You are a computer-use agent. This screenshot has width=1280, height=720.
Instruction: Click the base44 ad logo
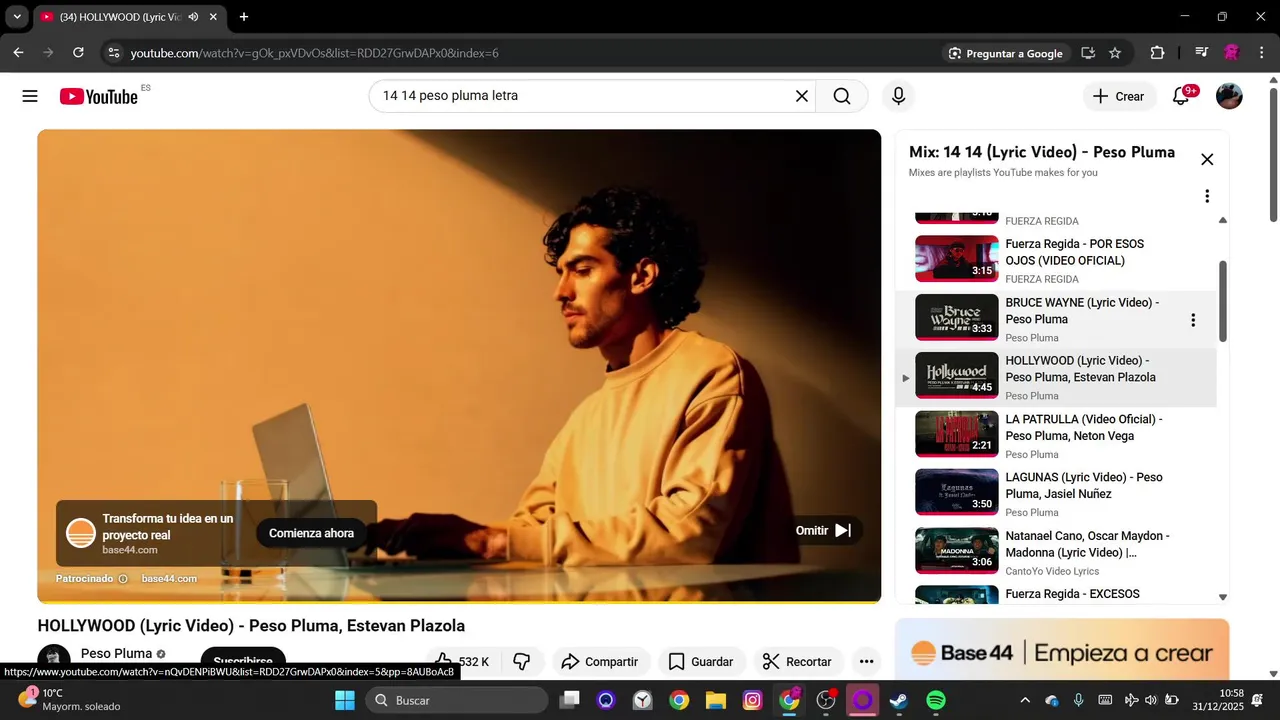tap(81, 533)
